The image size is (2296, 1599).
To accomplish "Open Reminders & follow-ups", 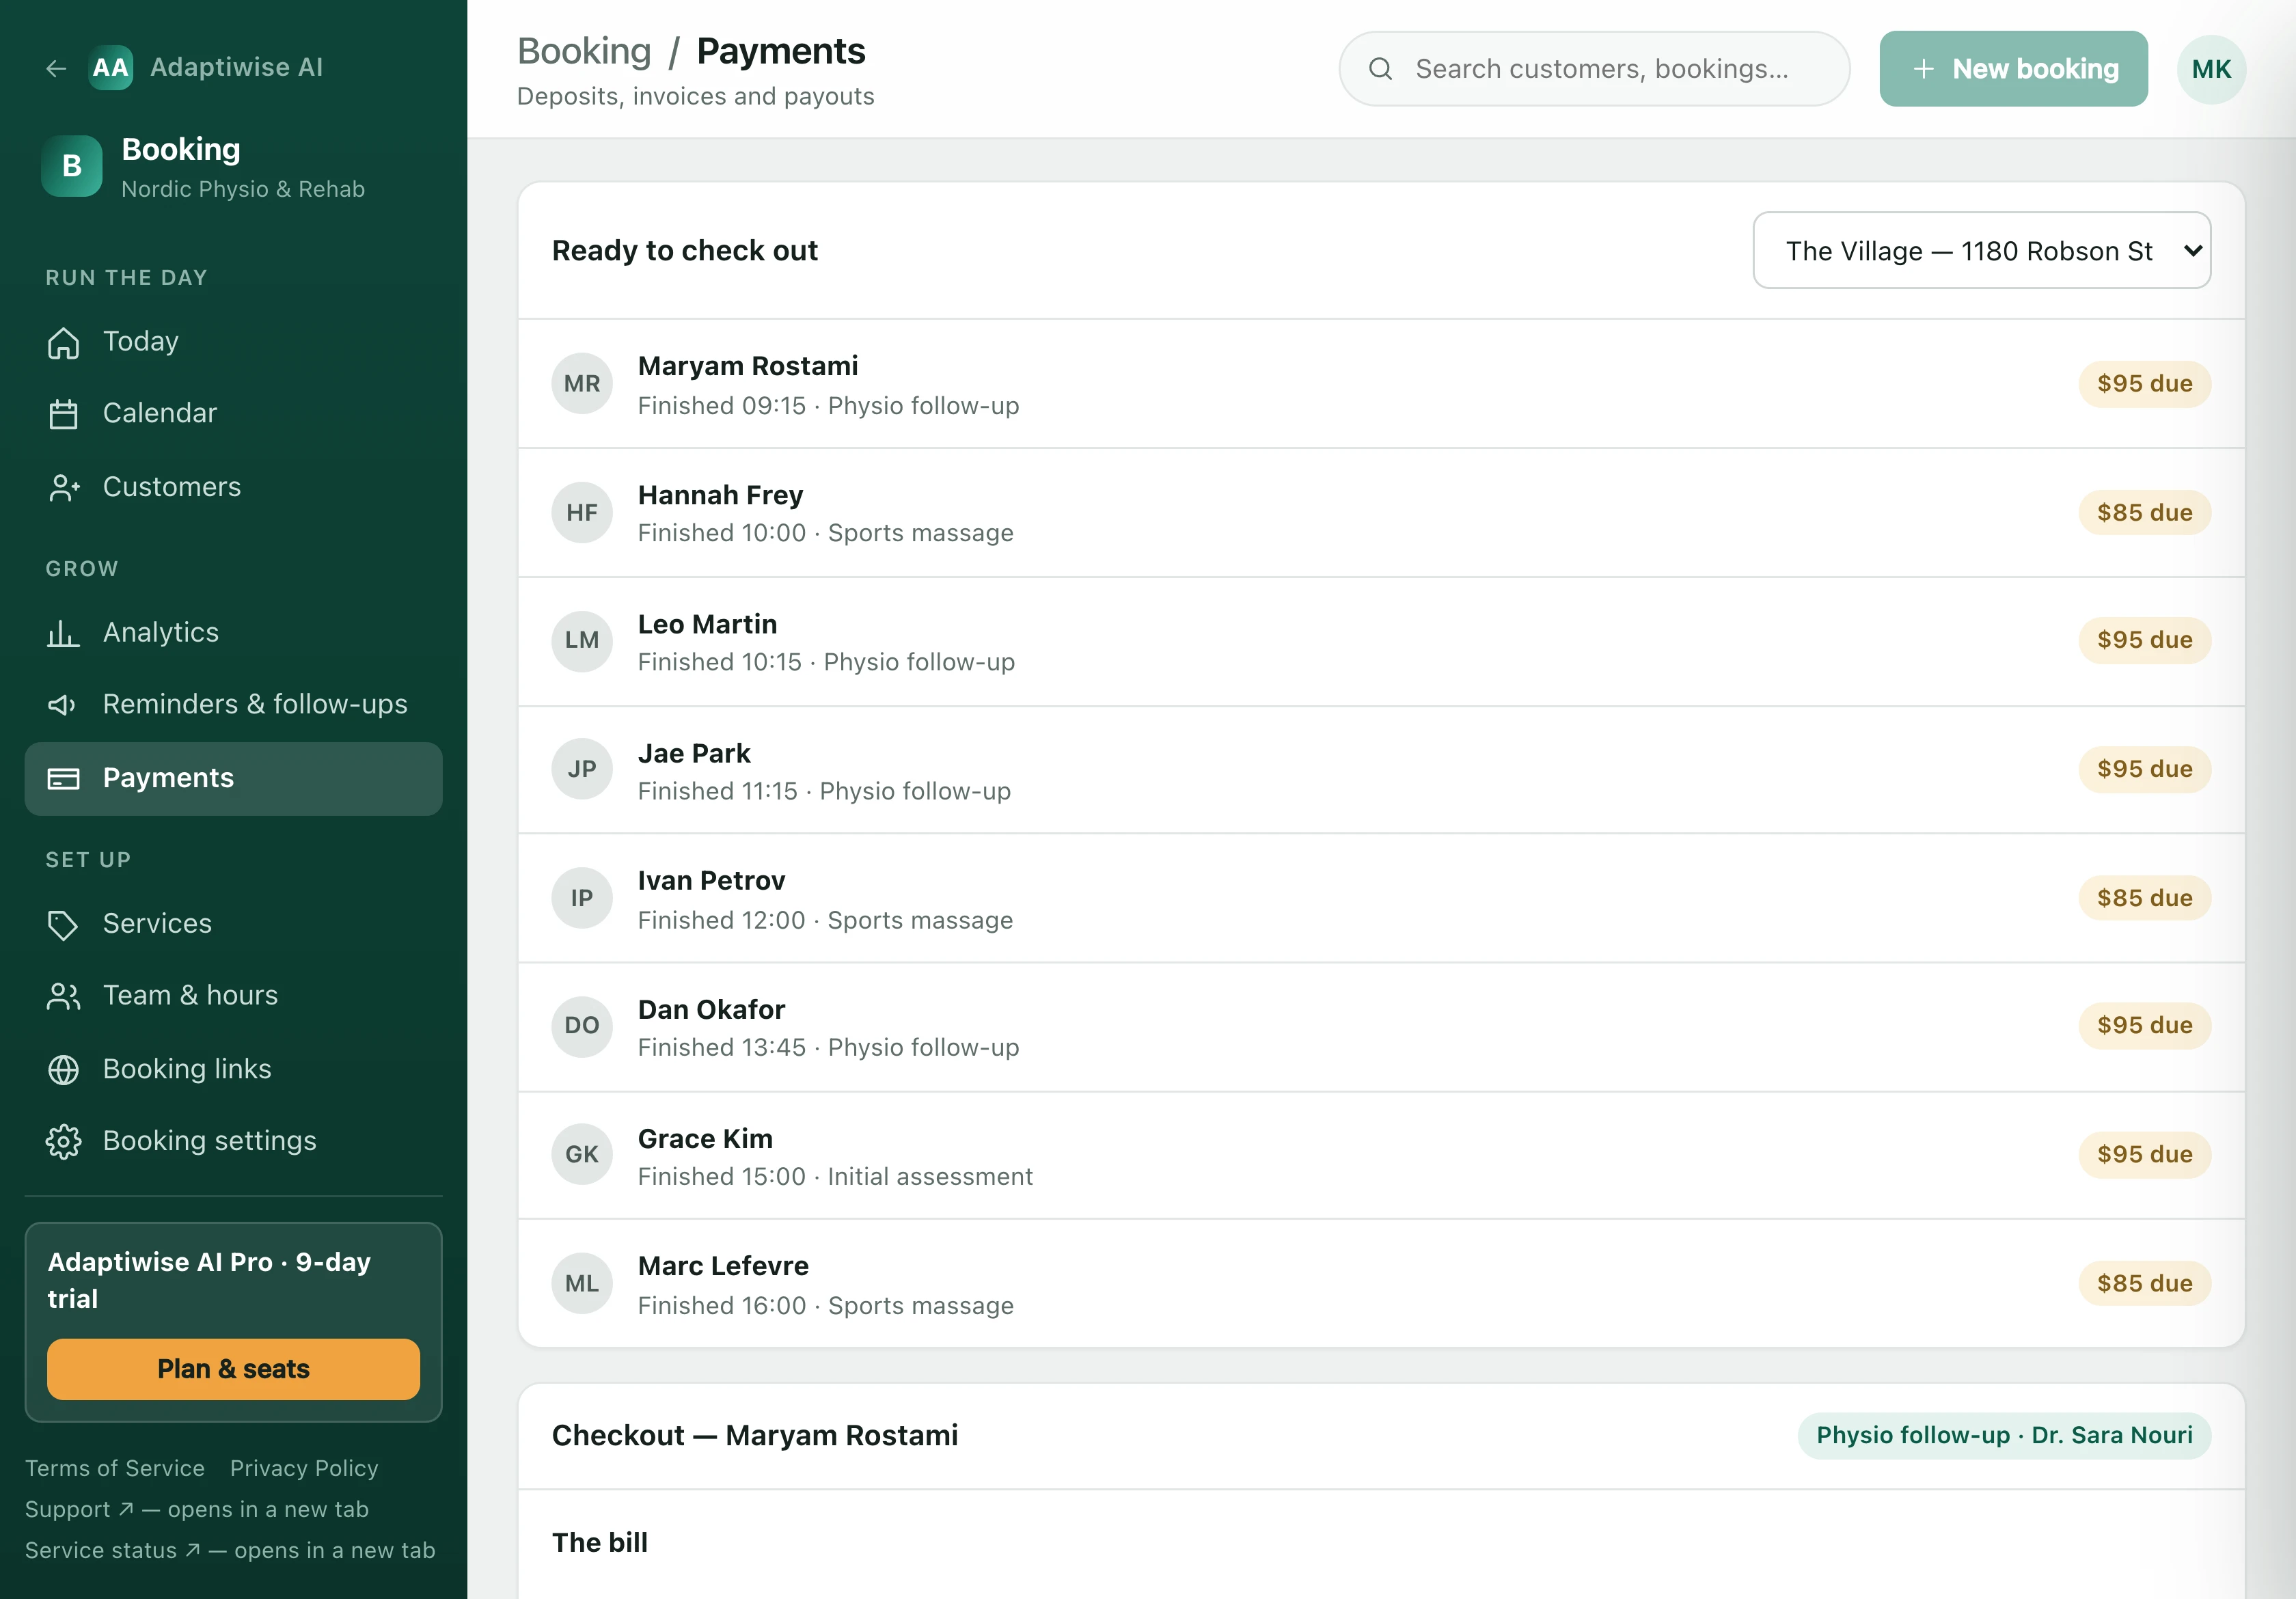I will coord(233,705).
